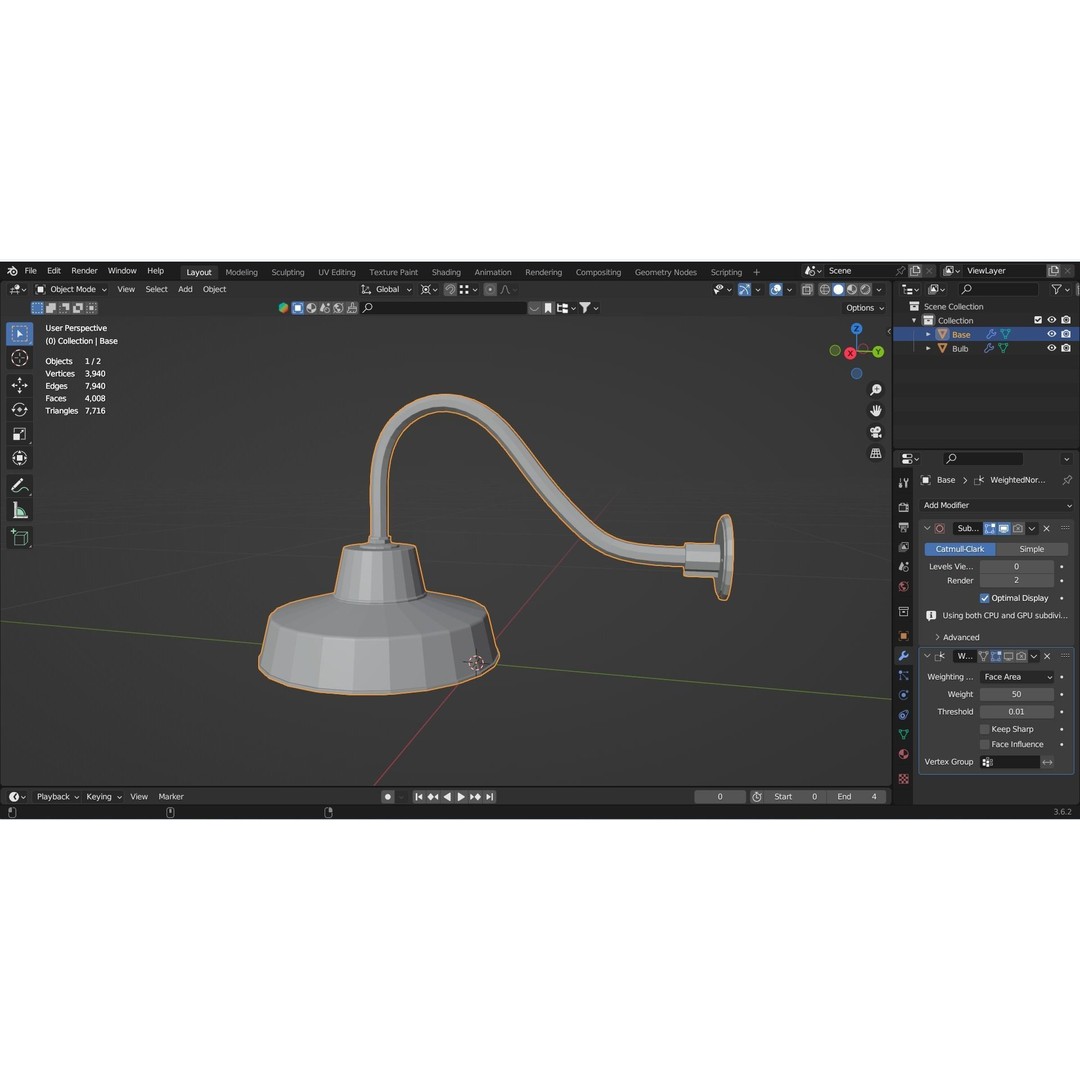Toggle camera view icon
The width and height of the screenshot is (1080, 1080).
pyautogui.click(x=875, y=432)
